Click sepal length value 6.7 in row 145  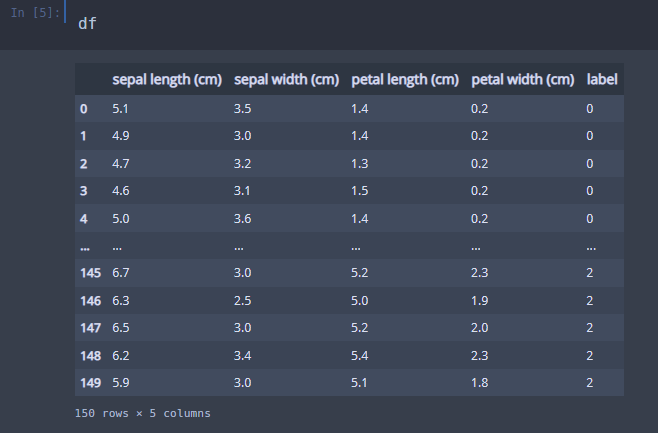pyautogui.click(x=120, y=273)
